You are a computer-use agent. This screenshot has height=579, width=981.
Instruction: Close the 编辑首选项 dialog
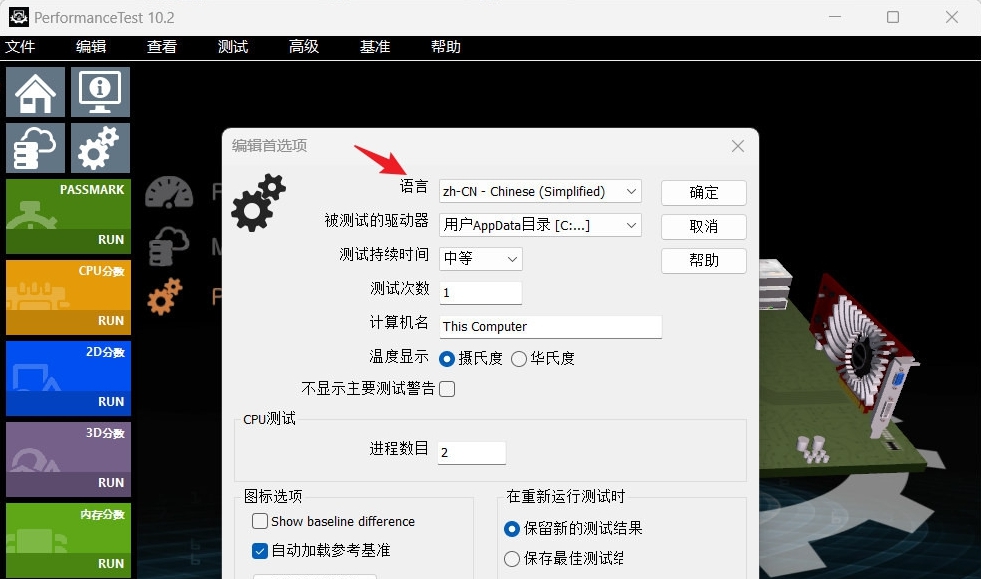tap(738, 146)
